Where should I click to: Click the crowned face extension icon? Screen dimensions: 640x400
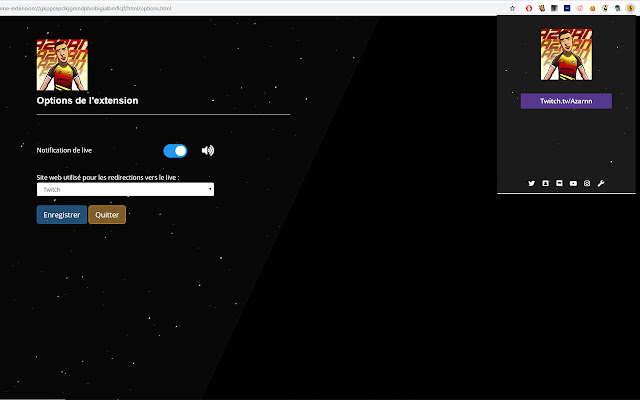542,8
